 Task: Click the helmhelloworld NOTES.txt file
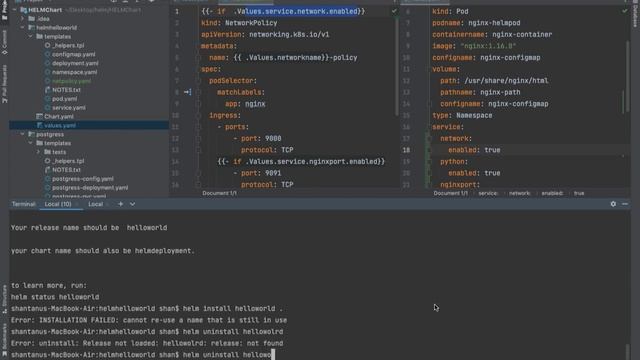click(66, 90)
